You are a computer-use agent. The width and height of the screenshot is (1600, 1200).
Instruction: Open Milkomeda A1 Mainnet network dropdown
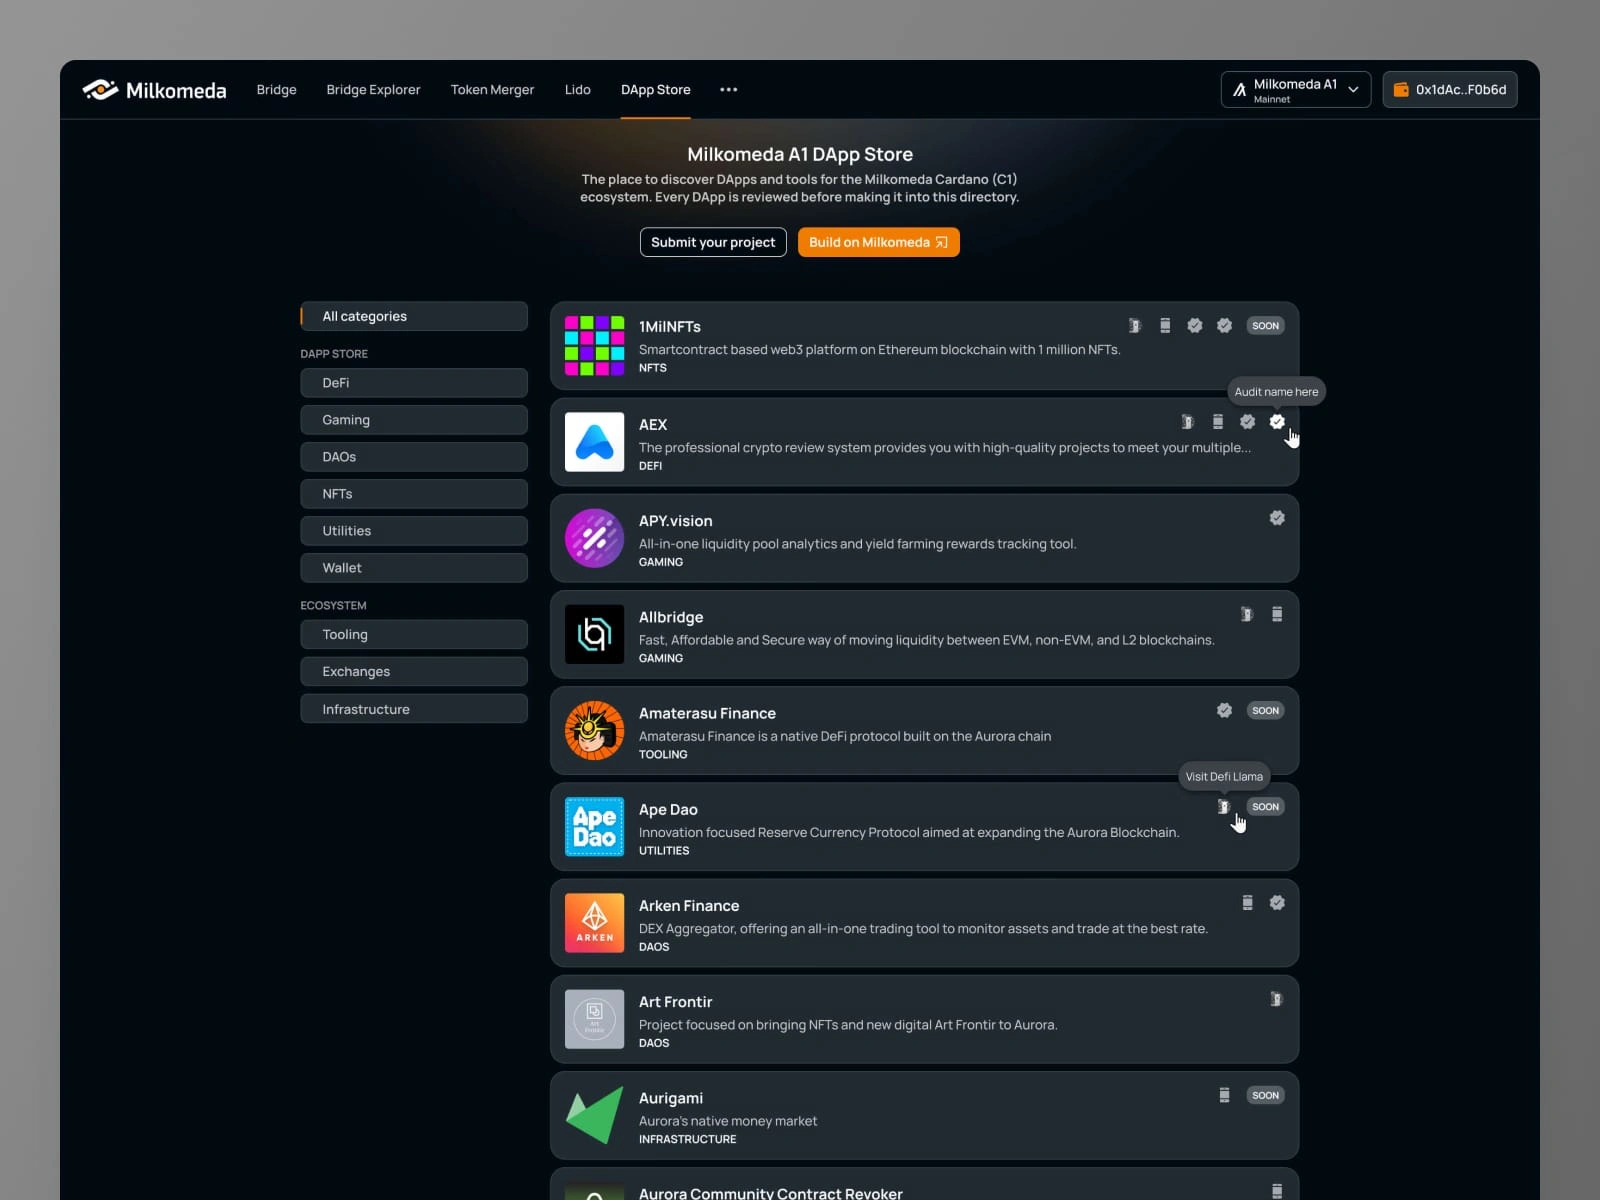click(1296, 90)
